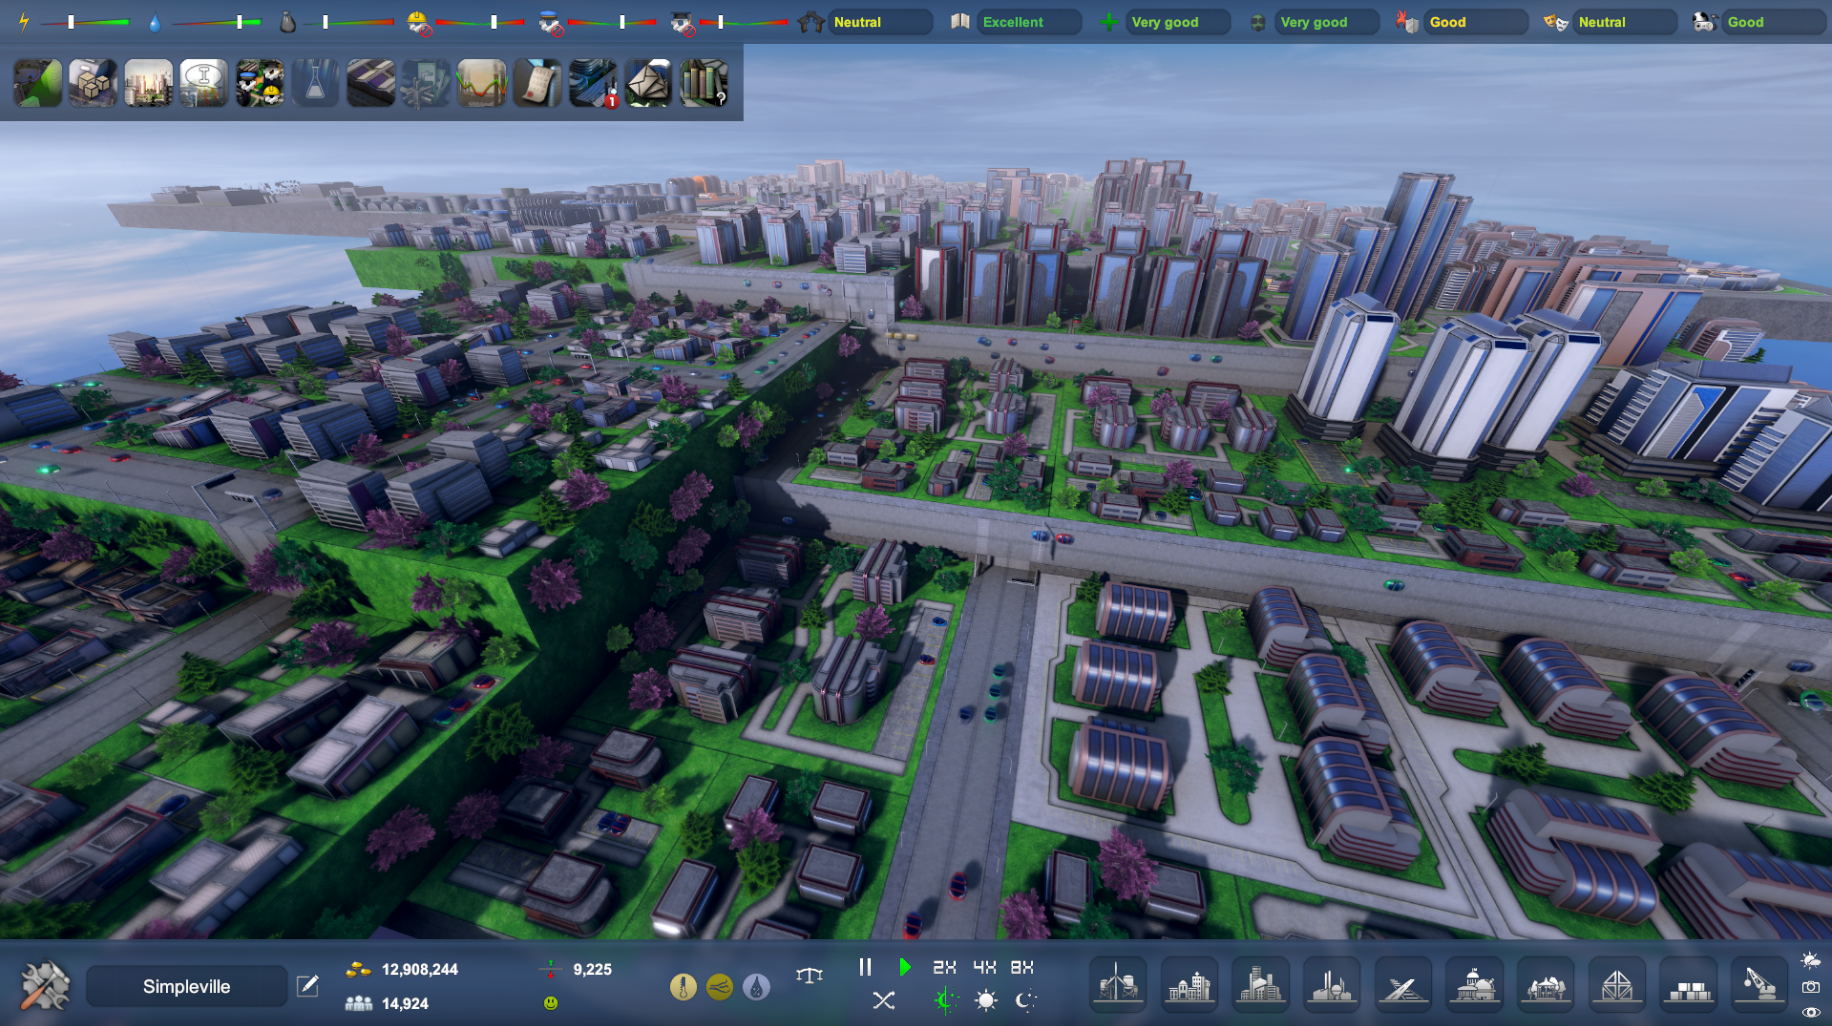Click the culture Neutral status indicator
Screen dimensions: 1832x1026
coord(1625,22)
